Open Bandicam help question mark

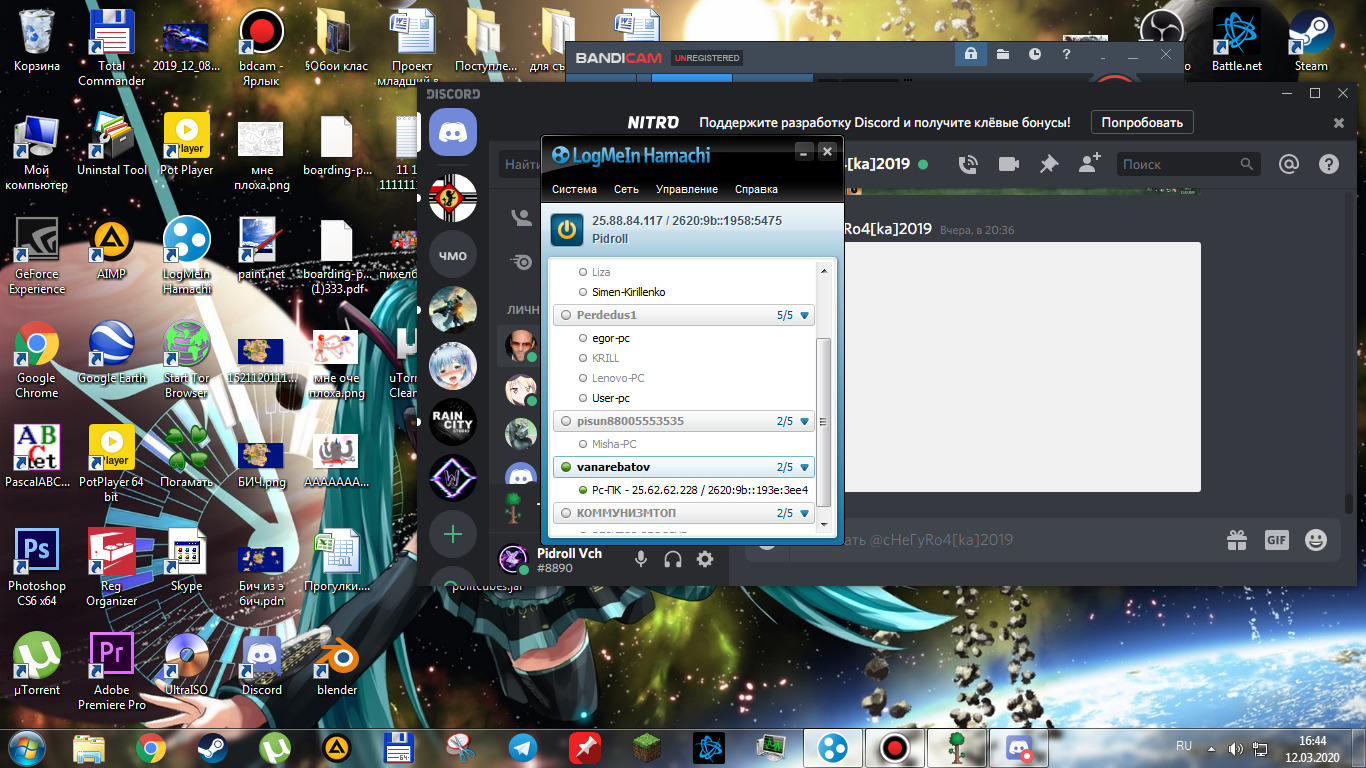coord(1067,54)
